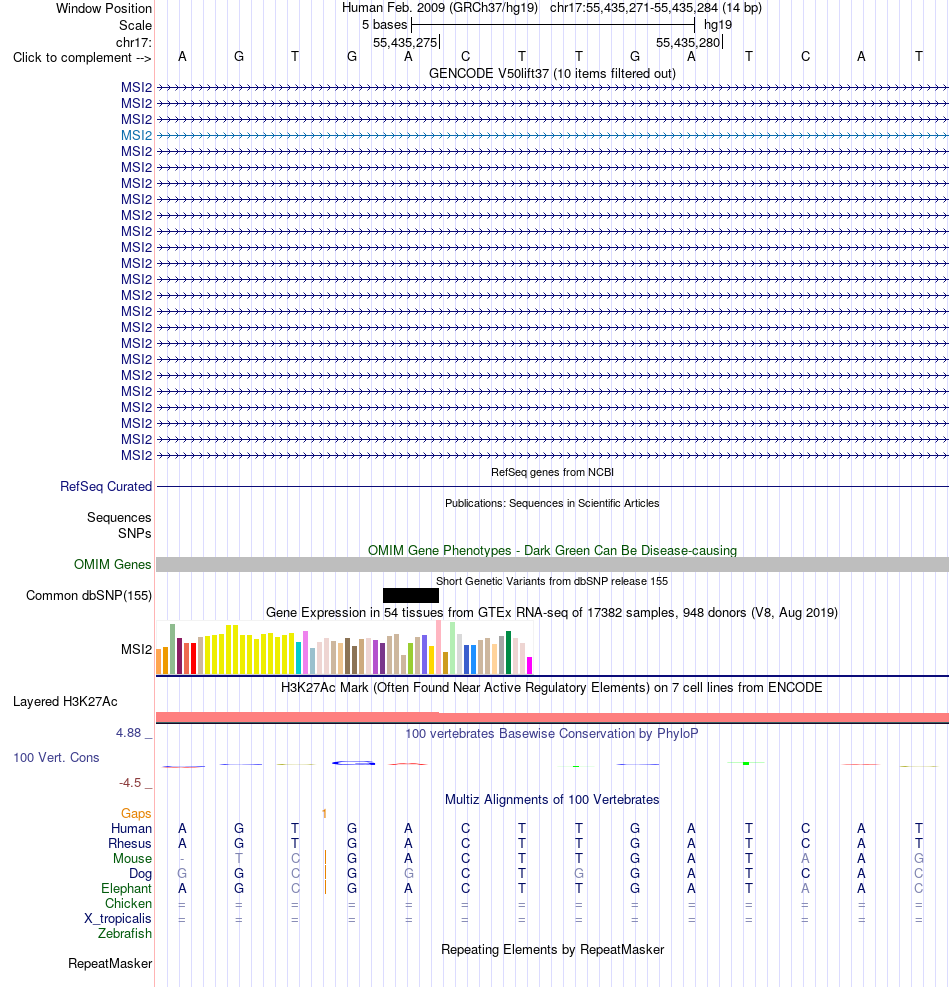Select the Layered H3K27Ac track label
This screenshot has height=987, width=950.
65,702
